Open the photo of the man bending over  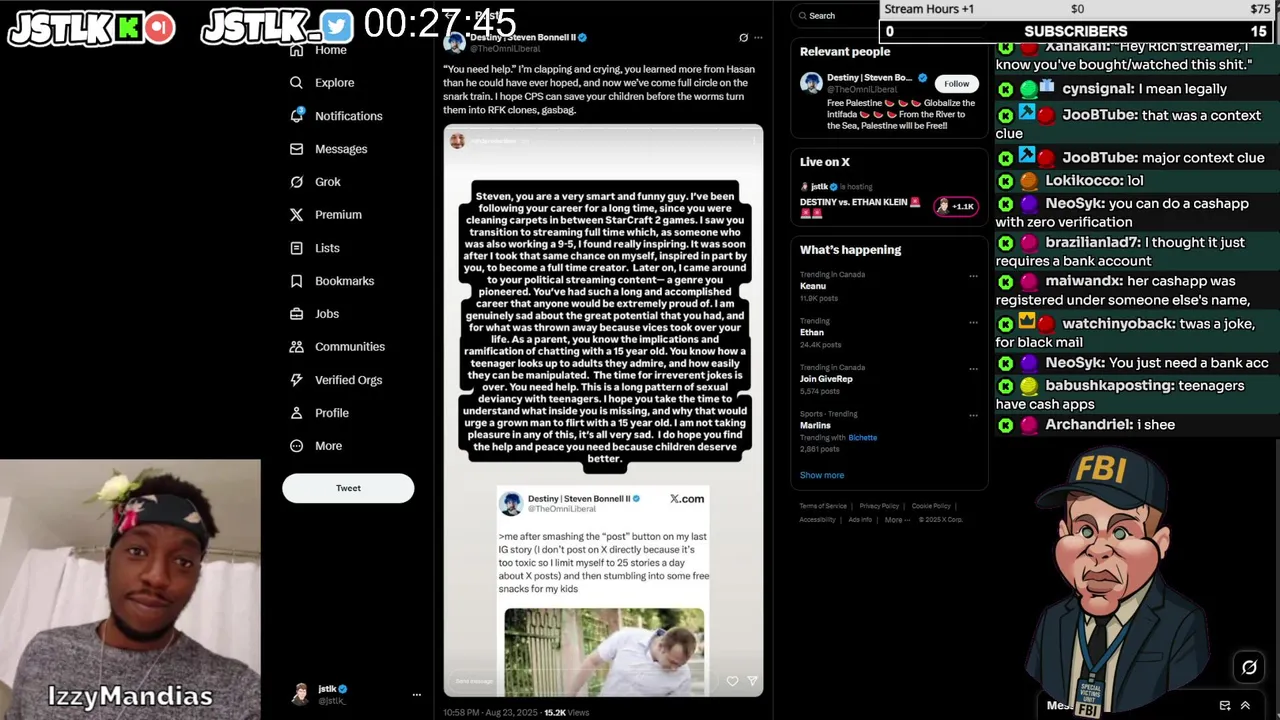[x=604, y=650]
